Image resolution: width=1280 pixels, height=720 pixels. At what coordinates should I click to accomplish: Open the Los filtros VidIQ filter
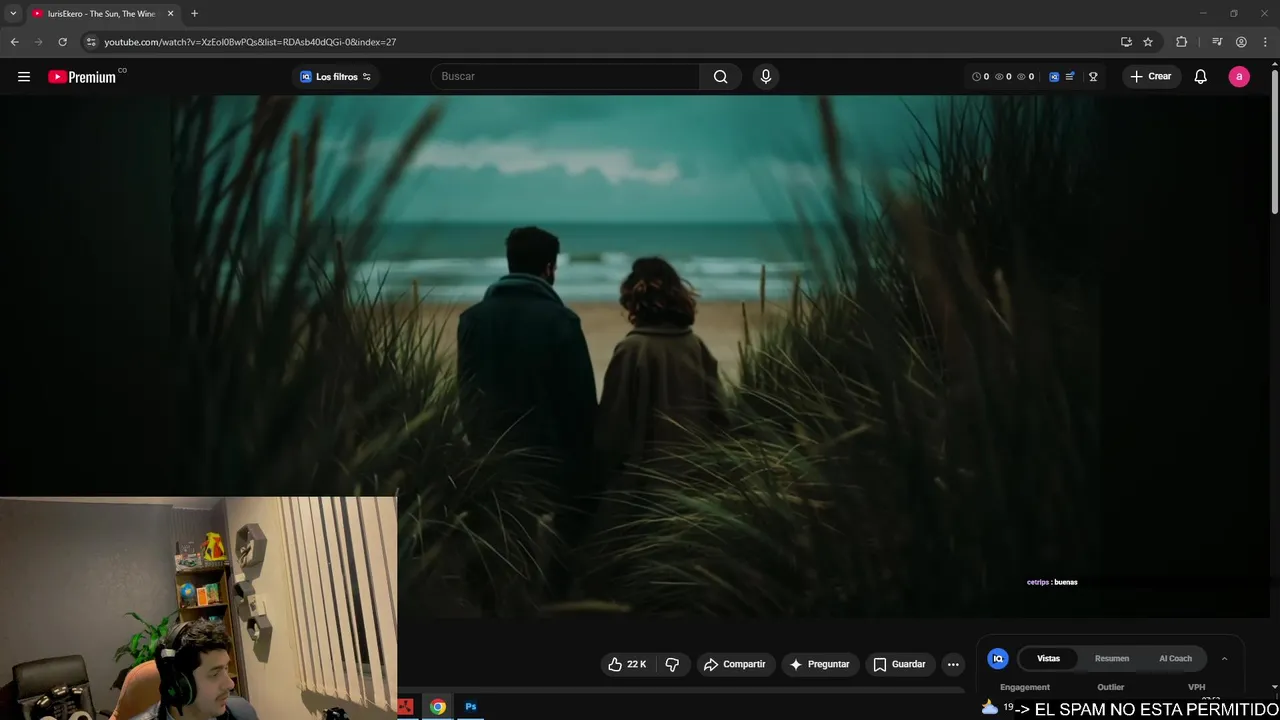pyautogui.click(x=336, y=77)
